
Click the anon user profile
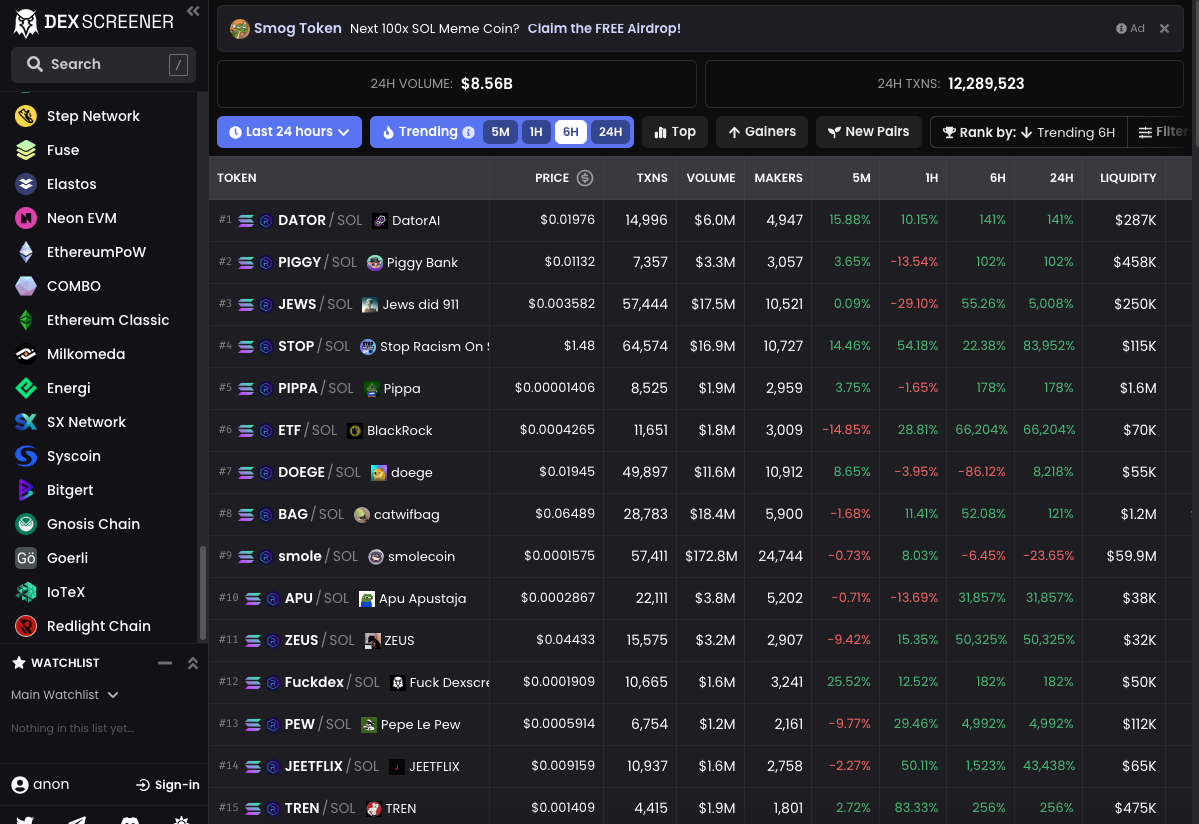[x=41, y=785]
